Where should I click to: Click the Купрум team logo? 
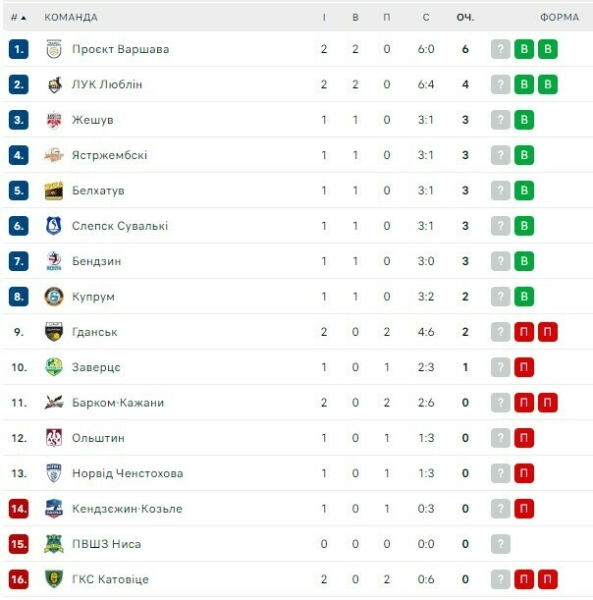point(54,297)
